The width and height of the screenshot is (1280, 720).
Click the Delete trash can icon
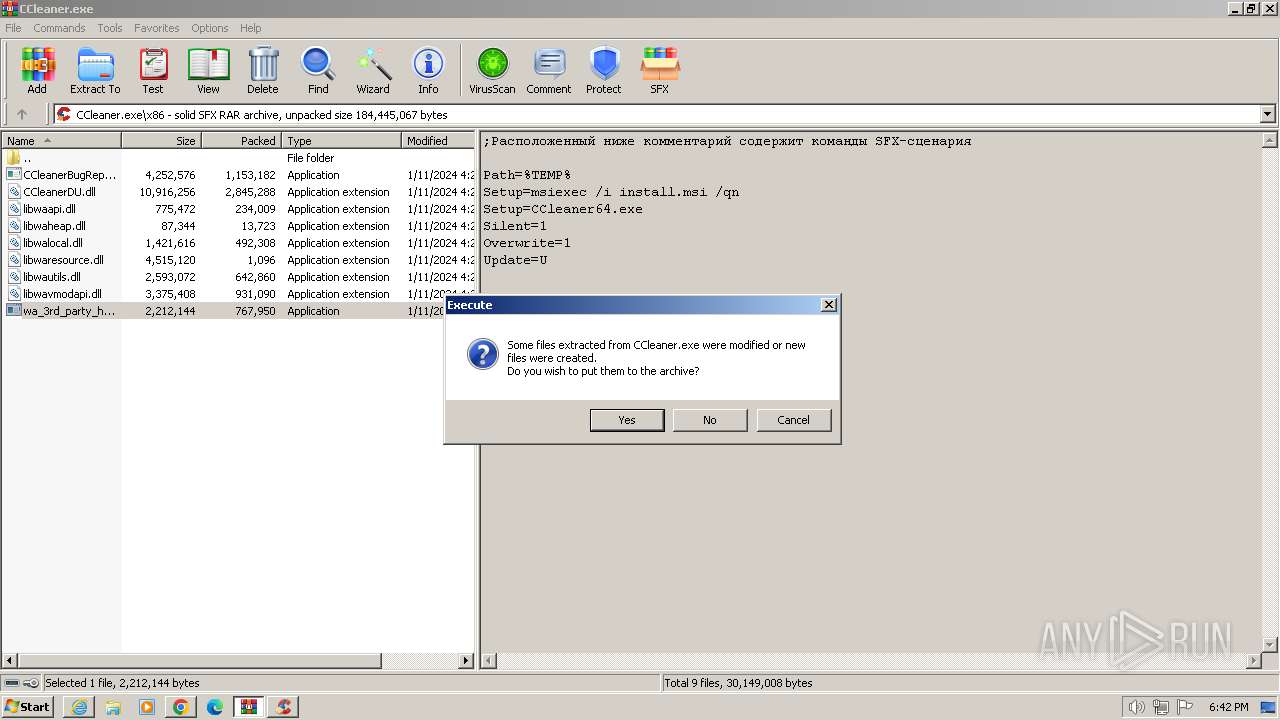click(x=263, y=71)
